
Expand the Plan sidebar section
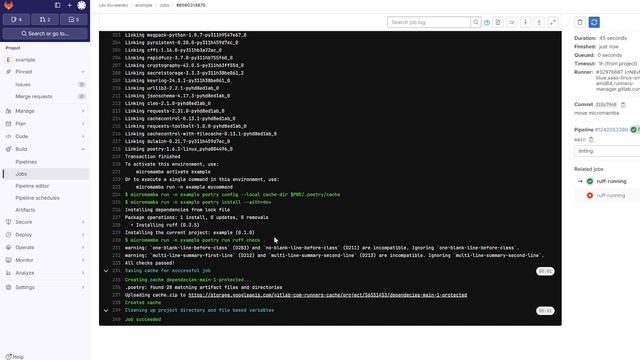click(x=45, y=124)
